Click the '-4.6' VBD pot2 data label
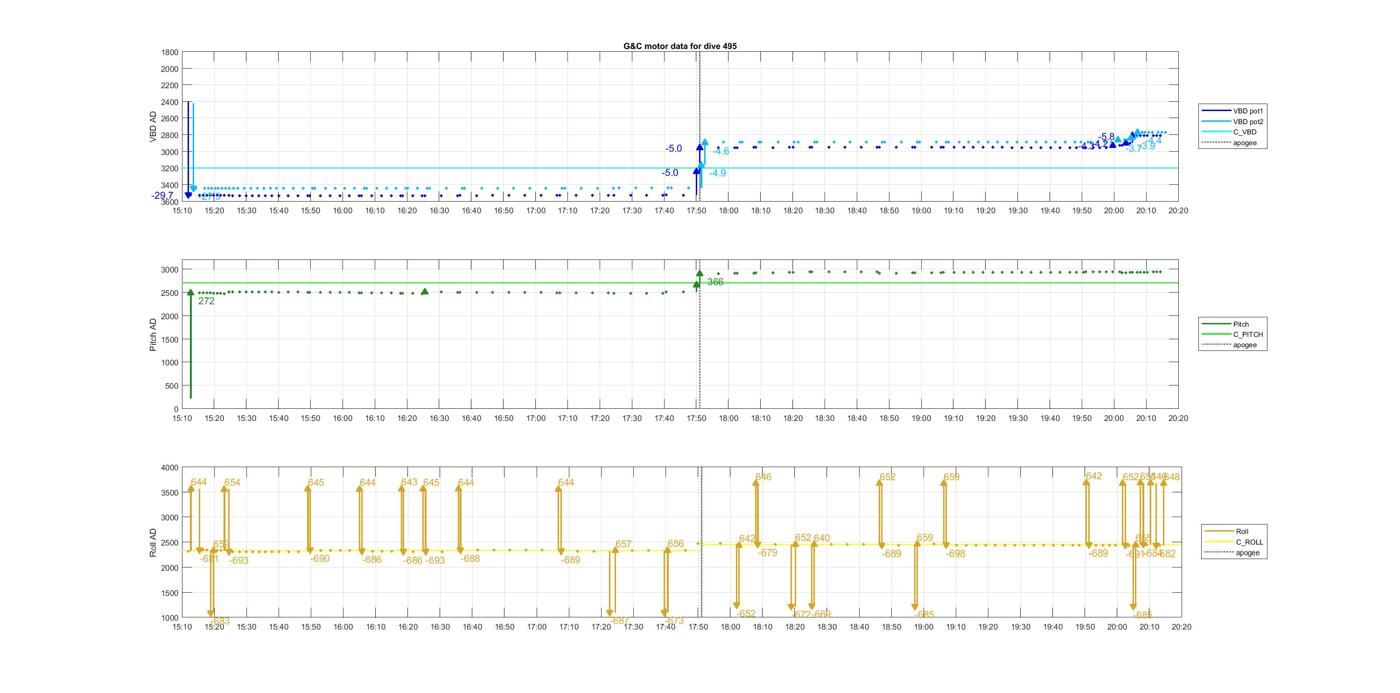Viewport: 1400px width, 693px height. [720, 152]
